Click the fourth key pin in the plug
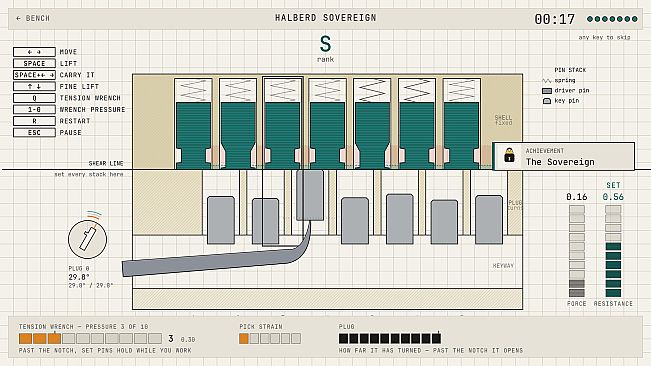The width and height of the screenshot is (651, 366). click(355, 221)
